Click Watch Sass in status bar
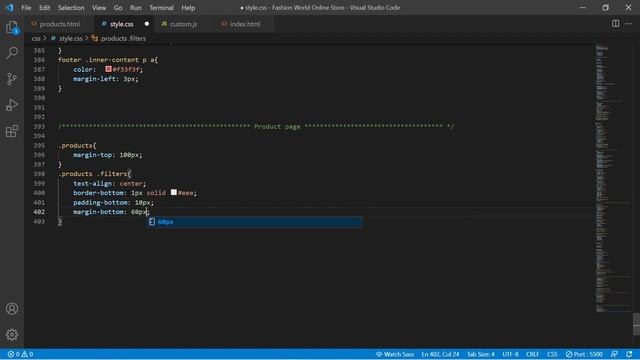 (395, 354)
